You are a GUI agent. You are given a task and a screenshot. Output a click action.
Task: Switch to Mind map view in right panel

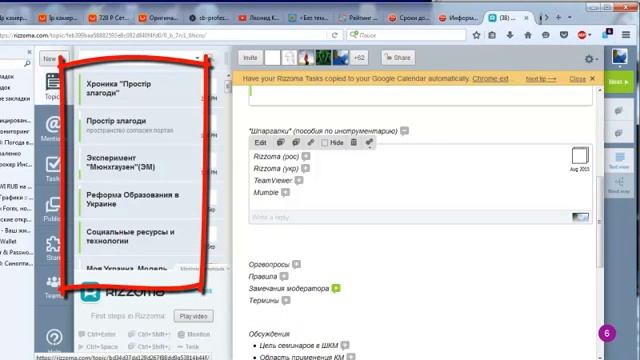point(619,185)
